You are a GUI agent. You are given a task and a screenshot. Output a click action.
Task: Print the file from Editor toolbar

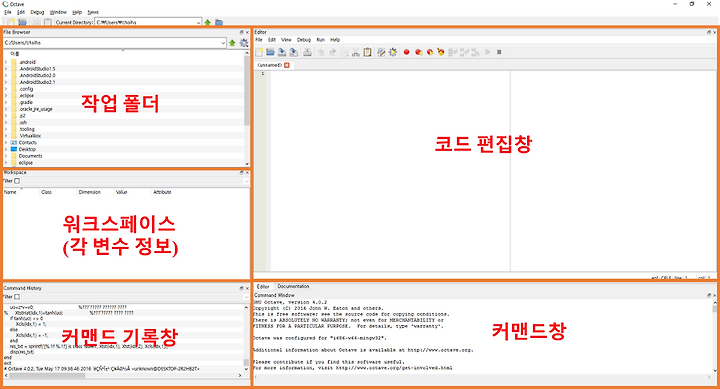307,52
